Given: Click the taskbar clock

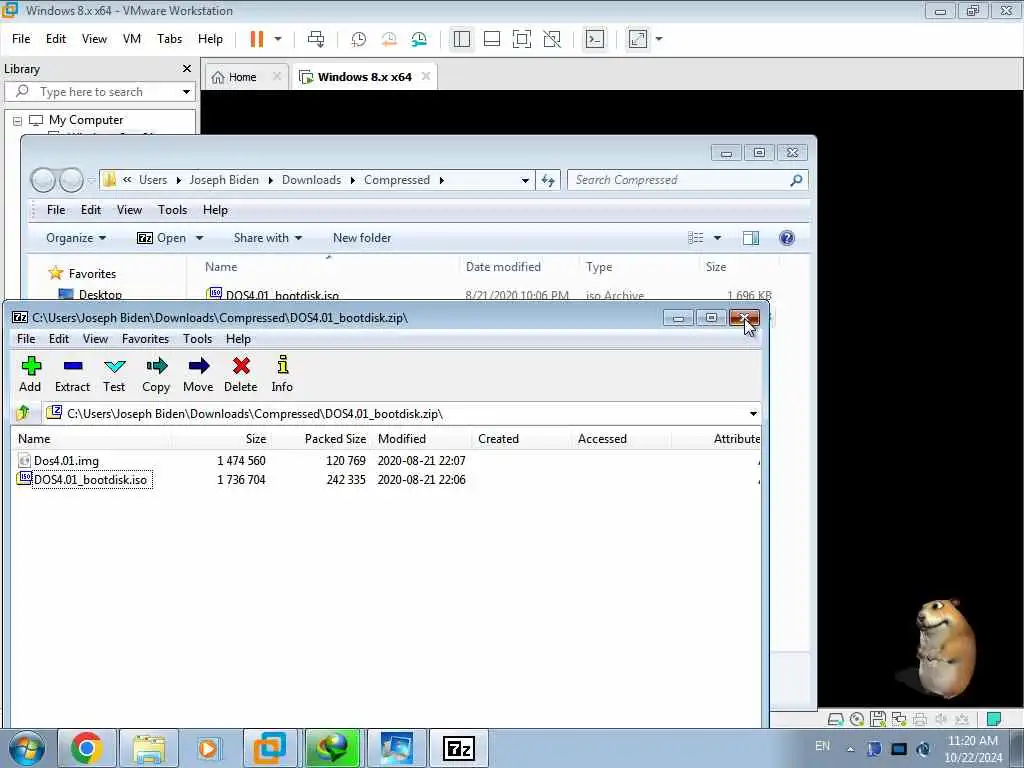Looking at the screenshot, I should 972,749.
